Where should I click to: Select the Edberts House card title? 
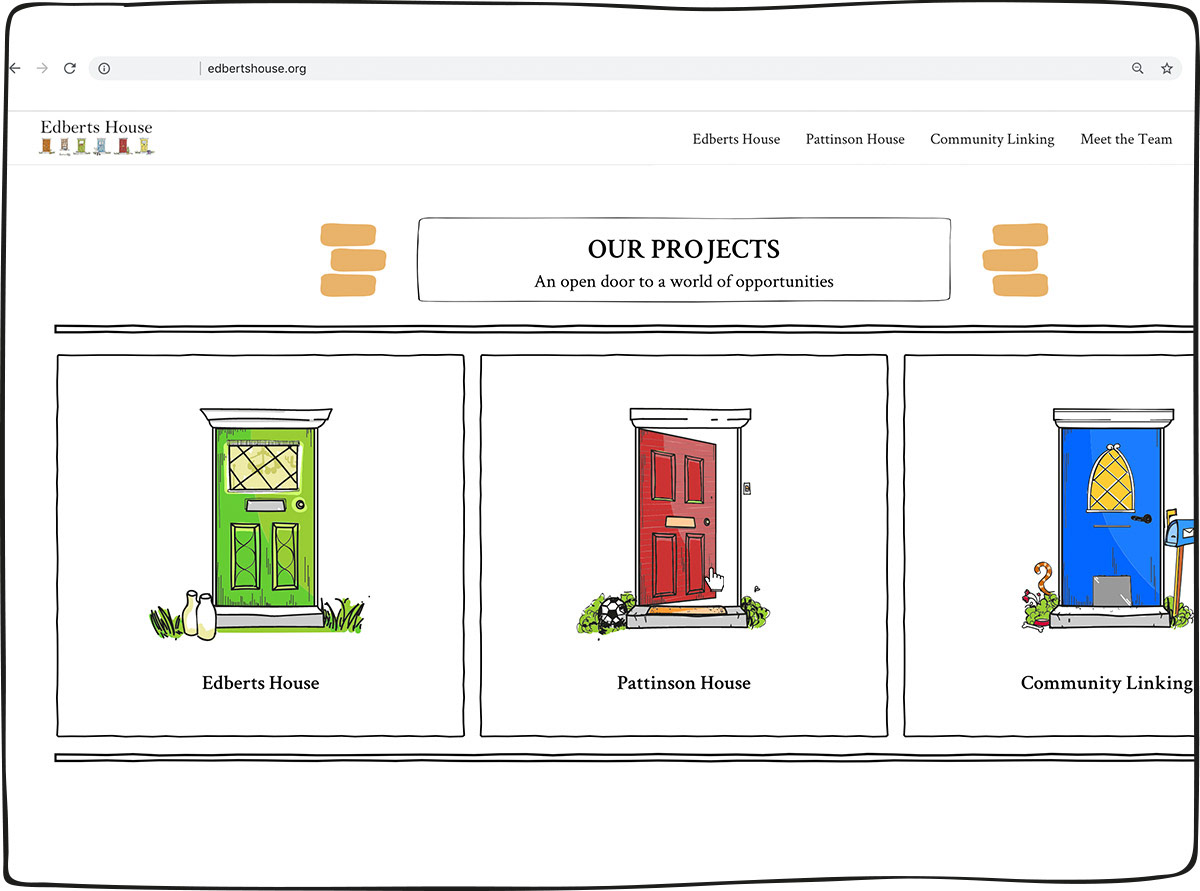click(x=261, y=683)
